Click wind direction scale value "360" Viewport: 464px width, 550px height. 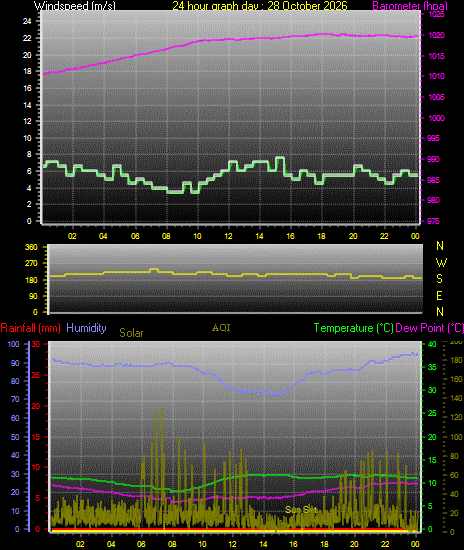[31, 247]
